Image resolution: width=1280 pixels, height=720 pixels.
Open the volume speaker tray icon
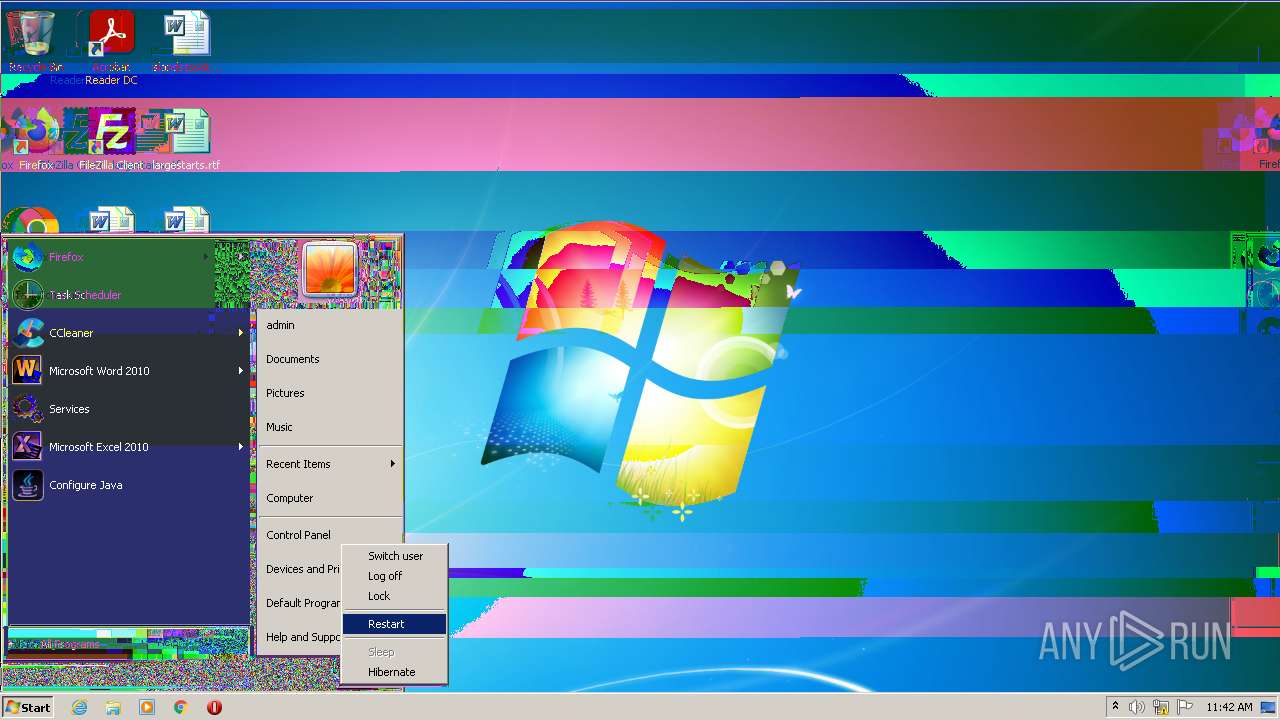1137,707
